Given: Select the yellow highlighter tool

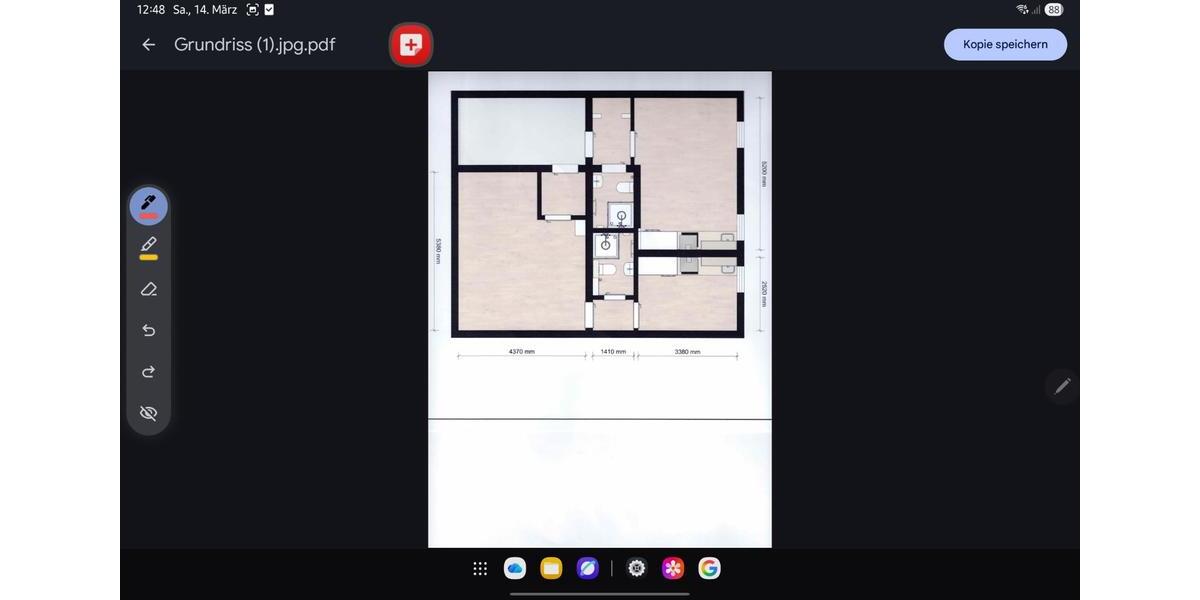Looking at the screenshot, I should (148, 247).
